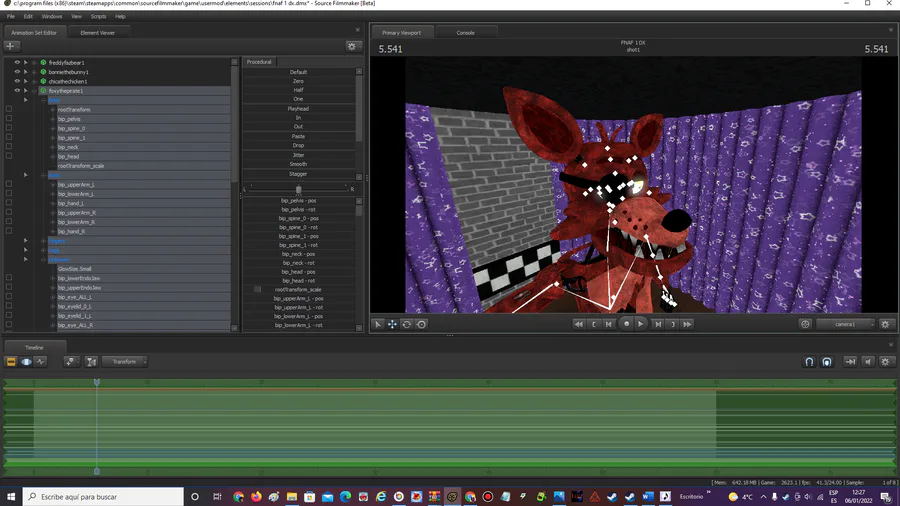Click the timeline playhead marker at top
The width and height of the screenshot is (900, 506).
(x=97, y=382)
